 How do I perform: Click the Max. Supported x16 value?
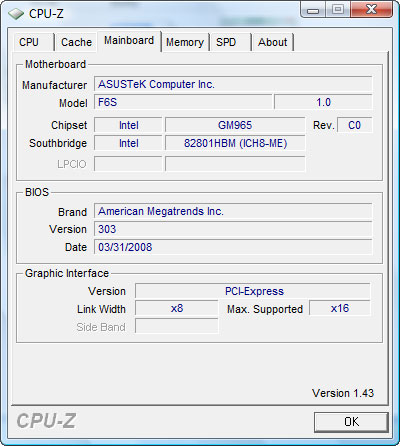[x=340, y=308]
